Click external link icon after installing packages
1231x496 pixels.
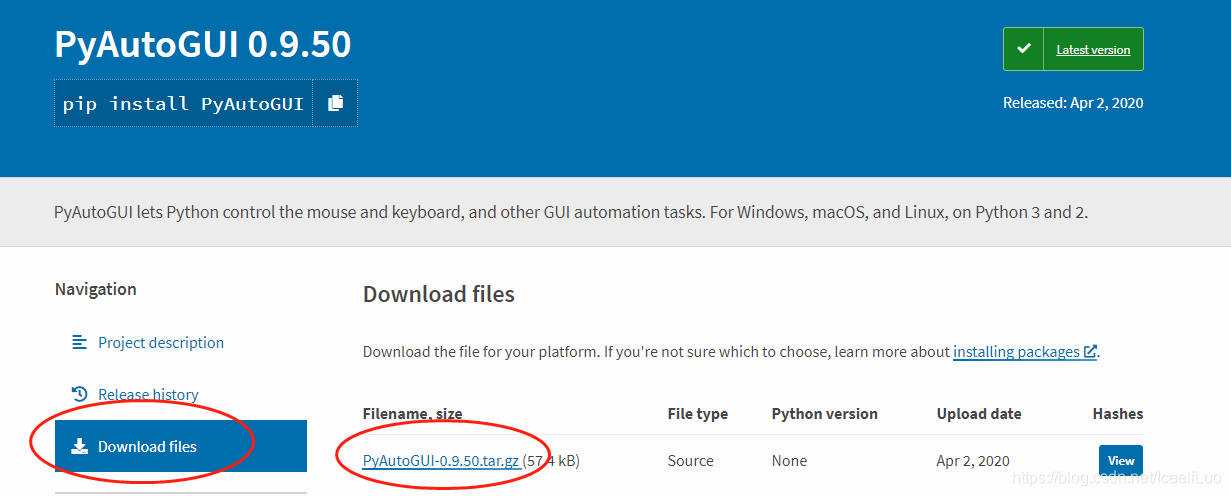coord(1090,352)
